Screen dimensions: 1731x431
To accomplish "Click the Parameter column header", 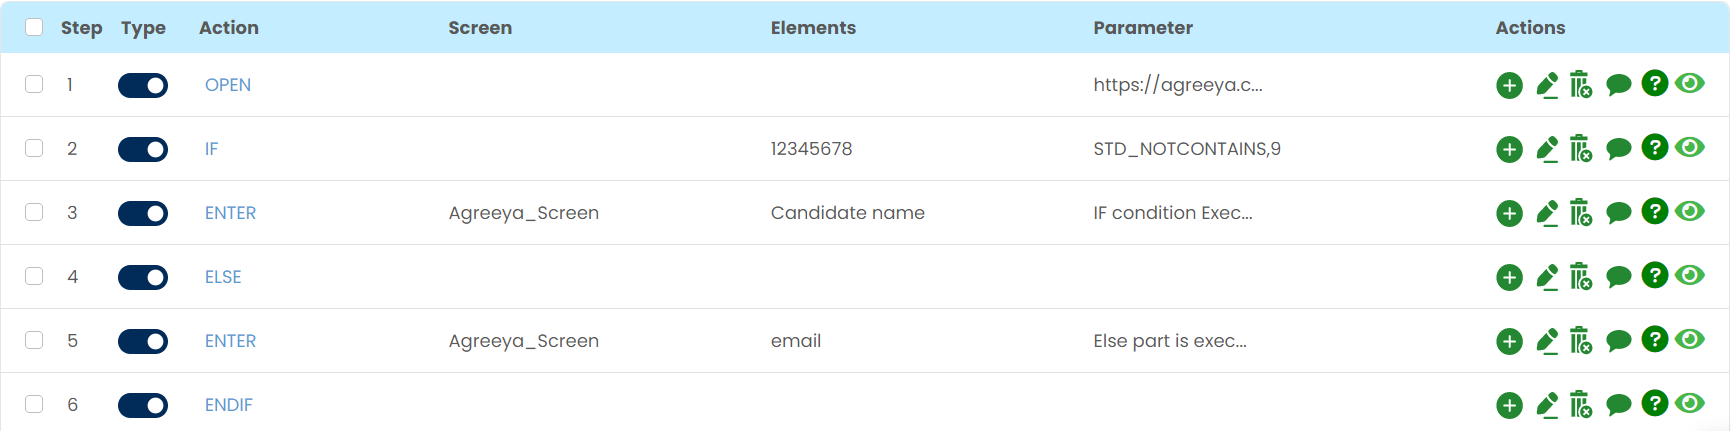I will 1143,28.
